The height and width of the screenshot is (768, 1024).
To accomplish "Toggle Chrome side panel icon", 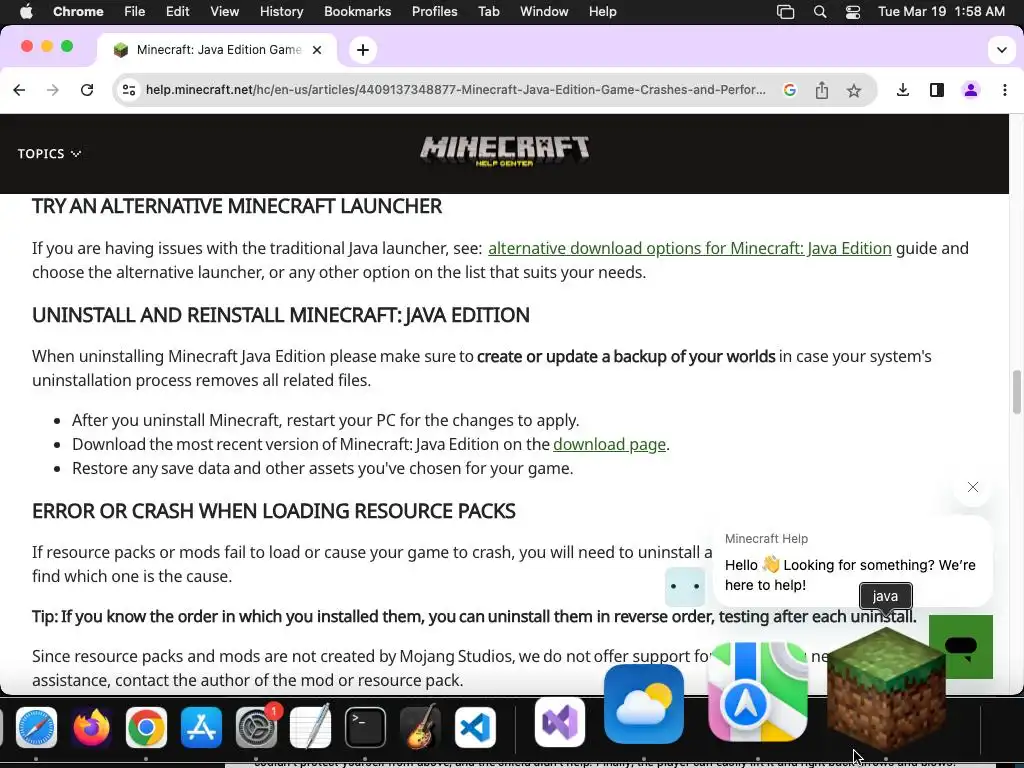I will click(x=936, y=90).
